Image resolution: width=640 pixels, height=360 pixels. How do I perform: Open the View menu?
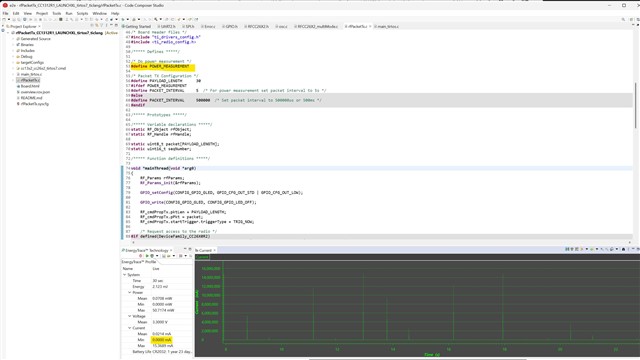(27, 13)
